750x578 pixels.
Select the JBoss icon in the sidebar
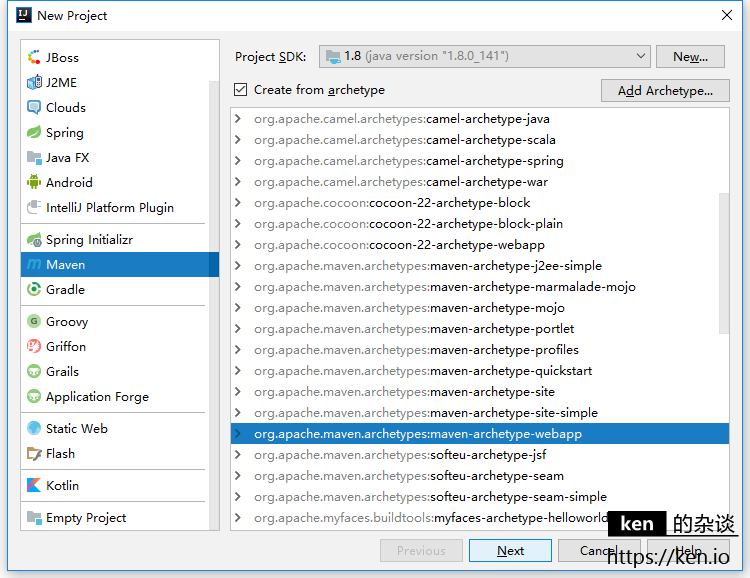[x=34, y=57]
